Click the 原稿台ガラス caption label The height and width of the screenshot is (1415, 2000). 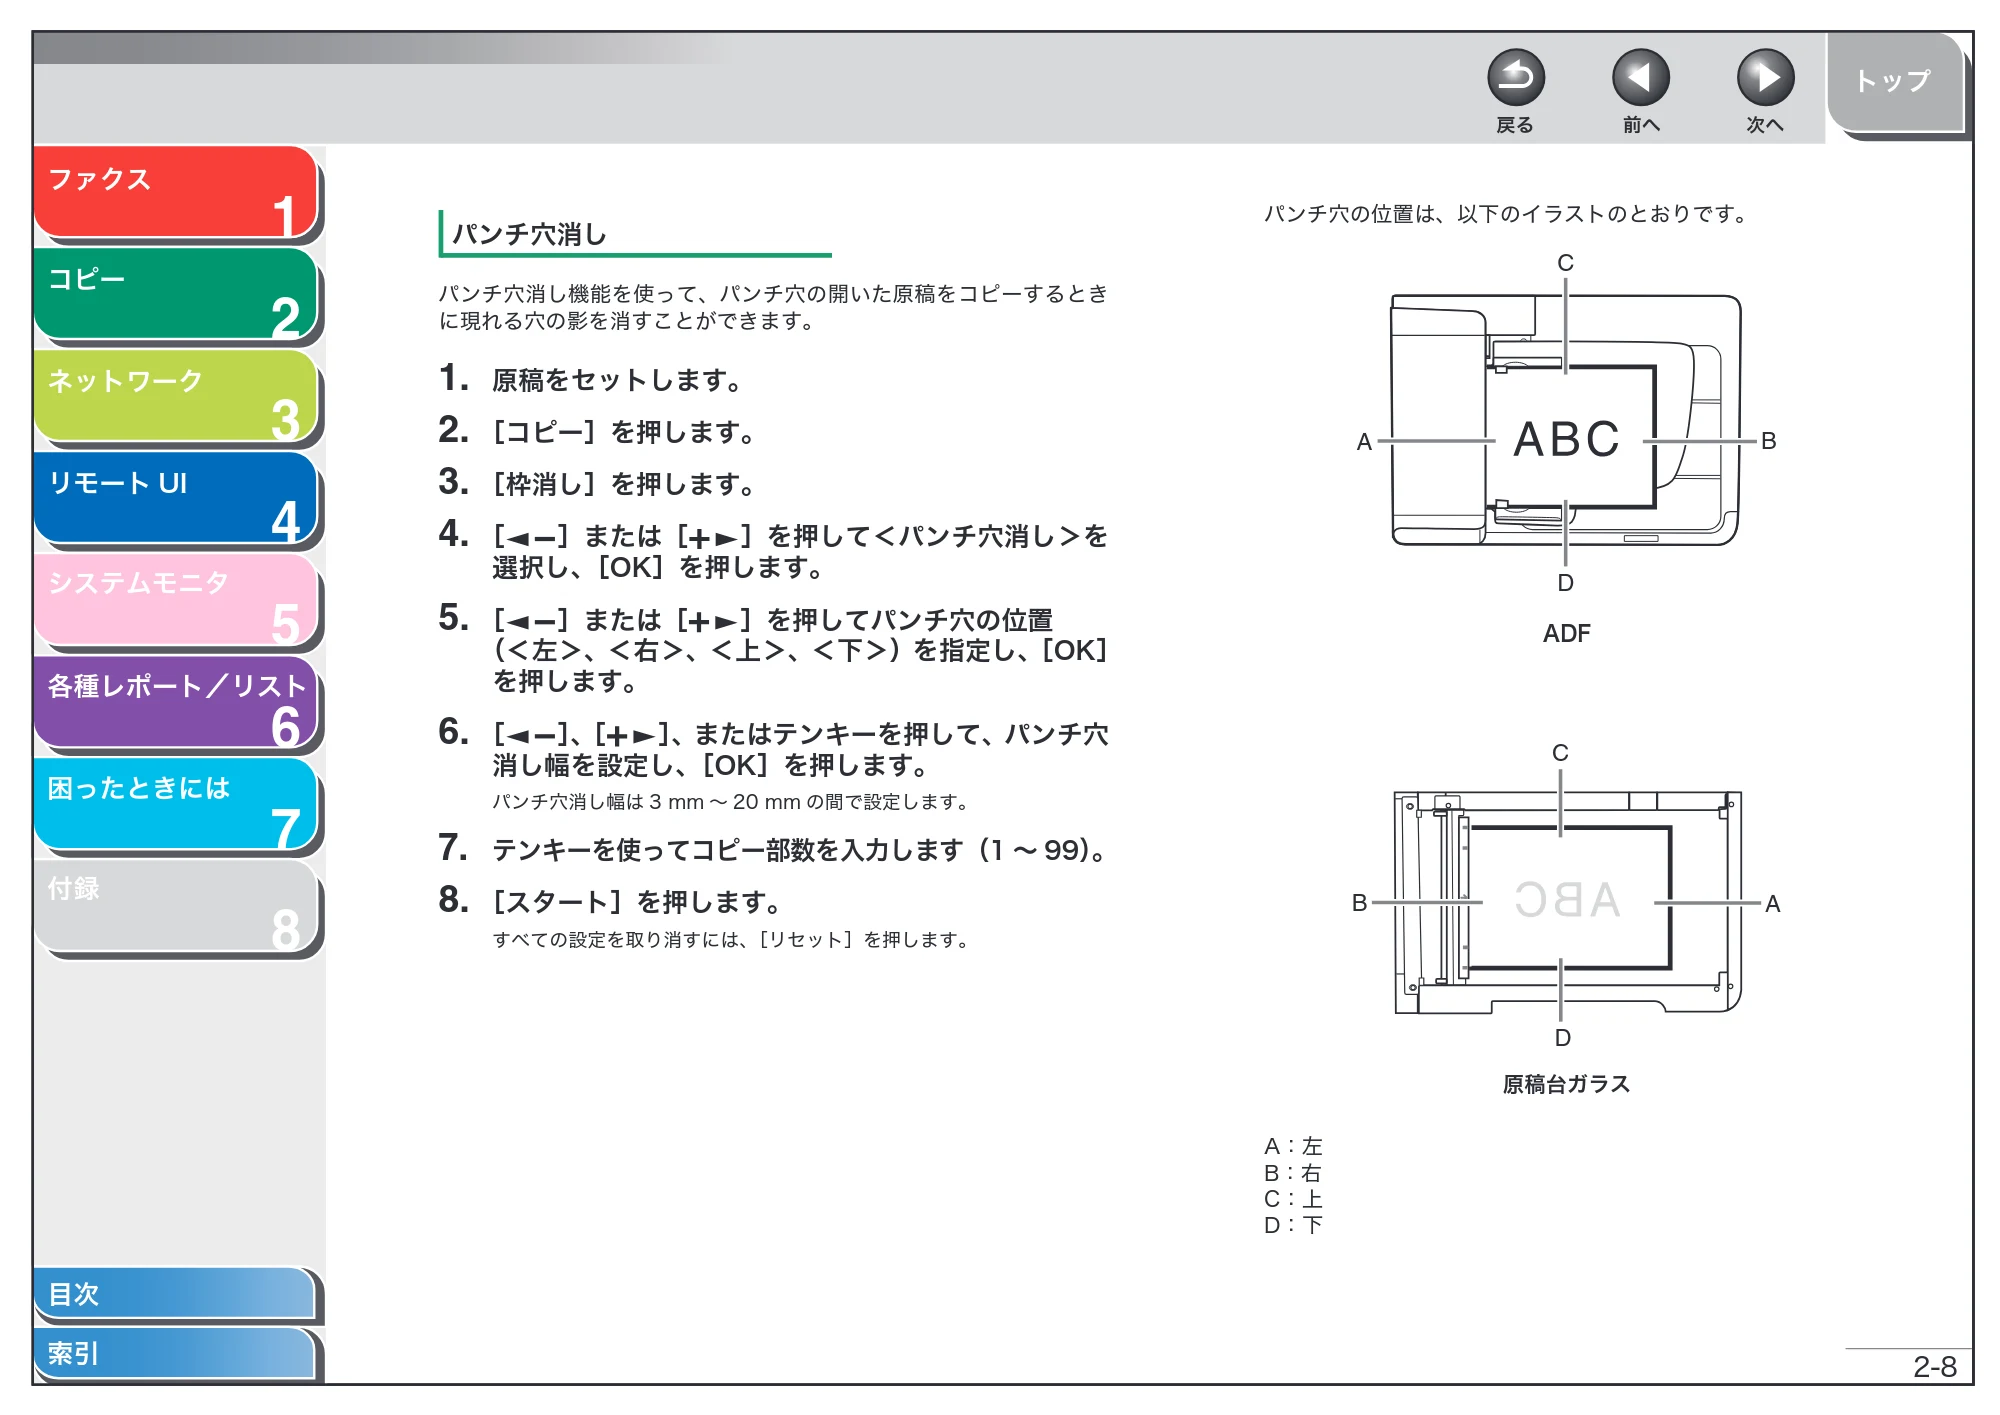click(x=1566, y=1084)
